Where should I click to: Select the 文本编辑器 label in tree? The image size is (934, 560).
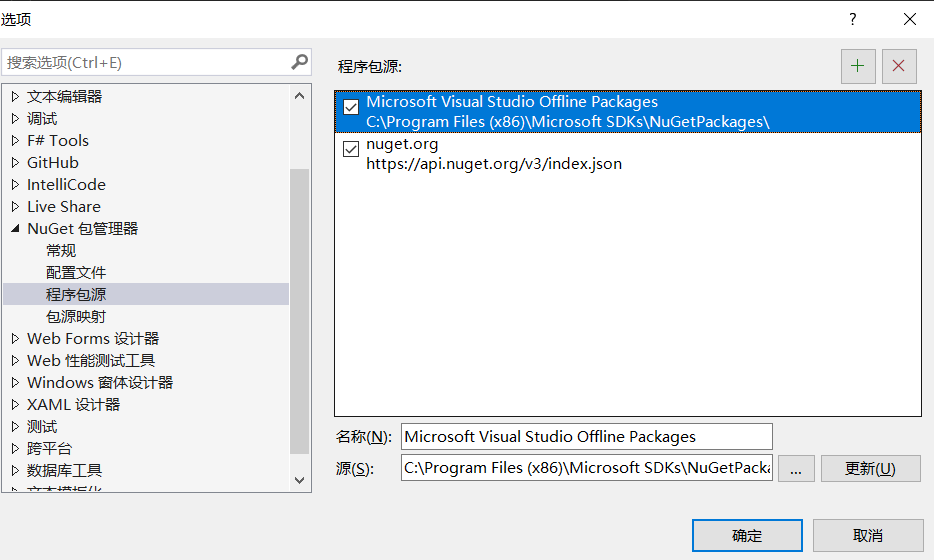point(64,97)
